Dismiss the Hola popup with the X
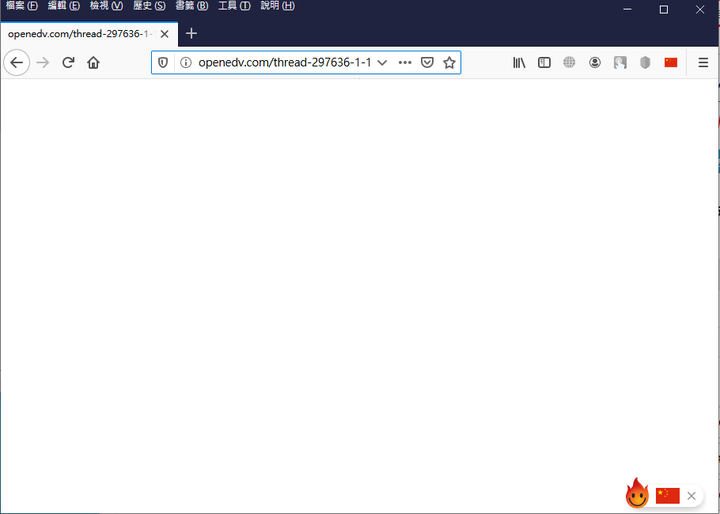This screenshot has height=514, width=720. (x=692, y=496)
